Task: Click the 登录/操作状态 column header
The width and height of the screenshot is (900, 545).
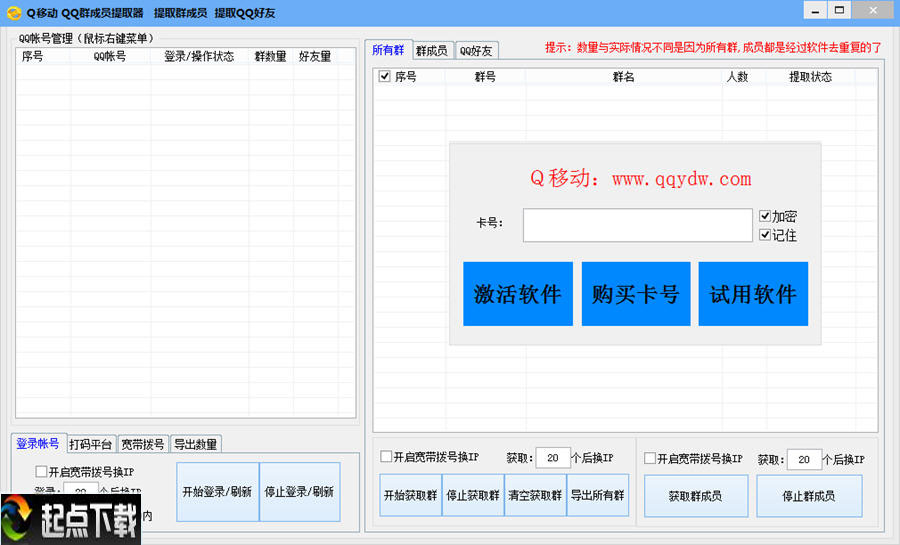Action: click(x=199, y=56)
